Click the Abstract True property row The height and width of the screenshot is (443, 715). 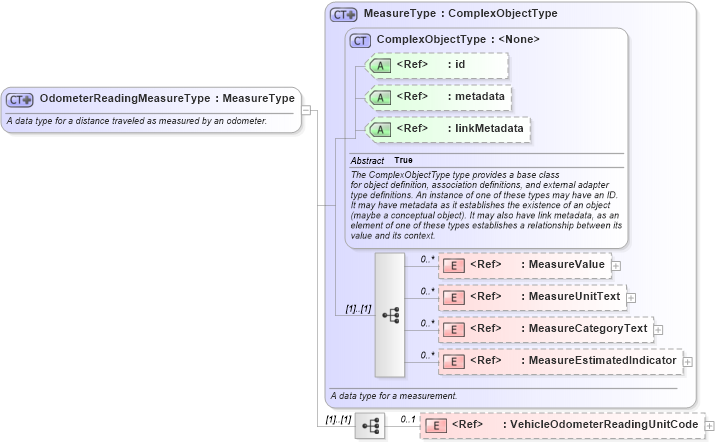[487, 160]
